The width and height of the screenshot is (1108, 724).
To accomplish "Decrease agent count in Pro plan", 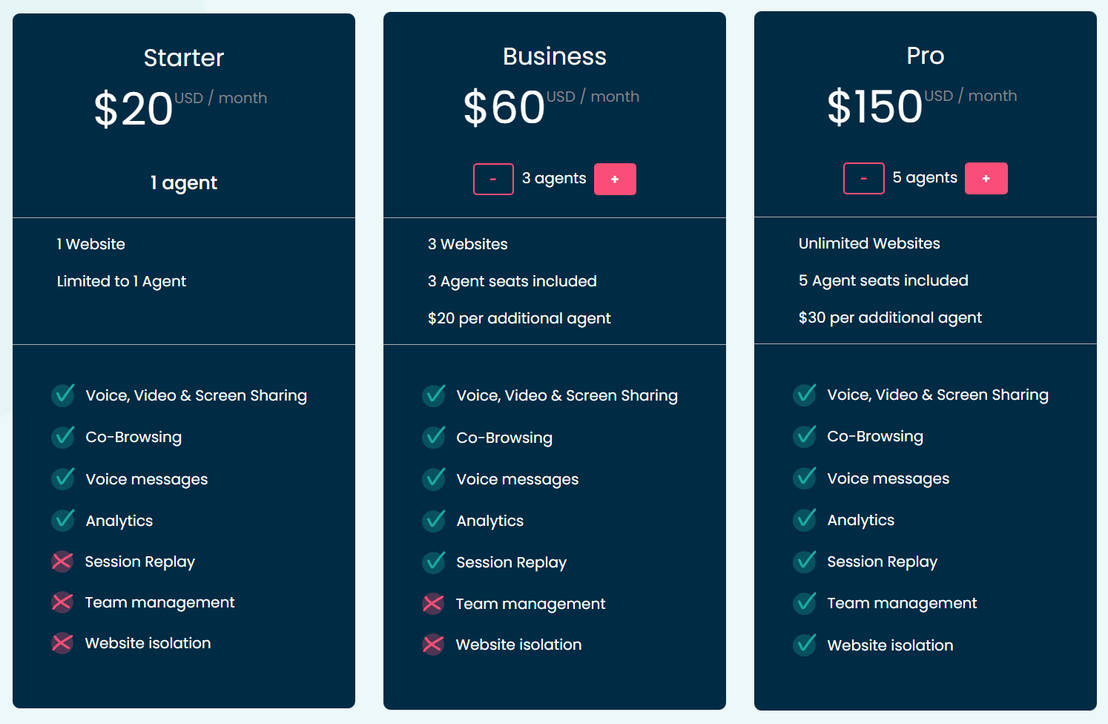I will (x=864, y=178).
